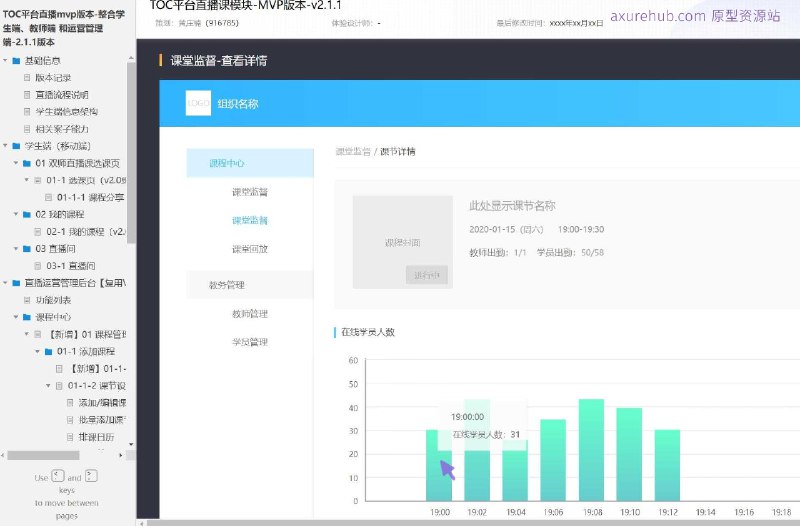Click the 进行中 status badge
This screenshot has height=526, width=800.
click(427, 275)
